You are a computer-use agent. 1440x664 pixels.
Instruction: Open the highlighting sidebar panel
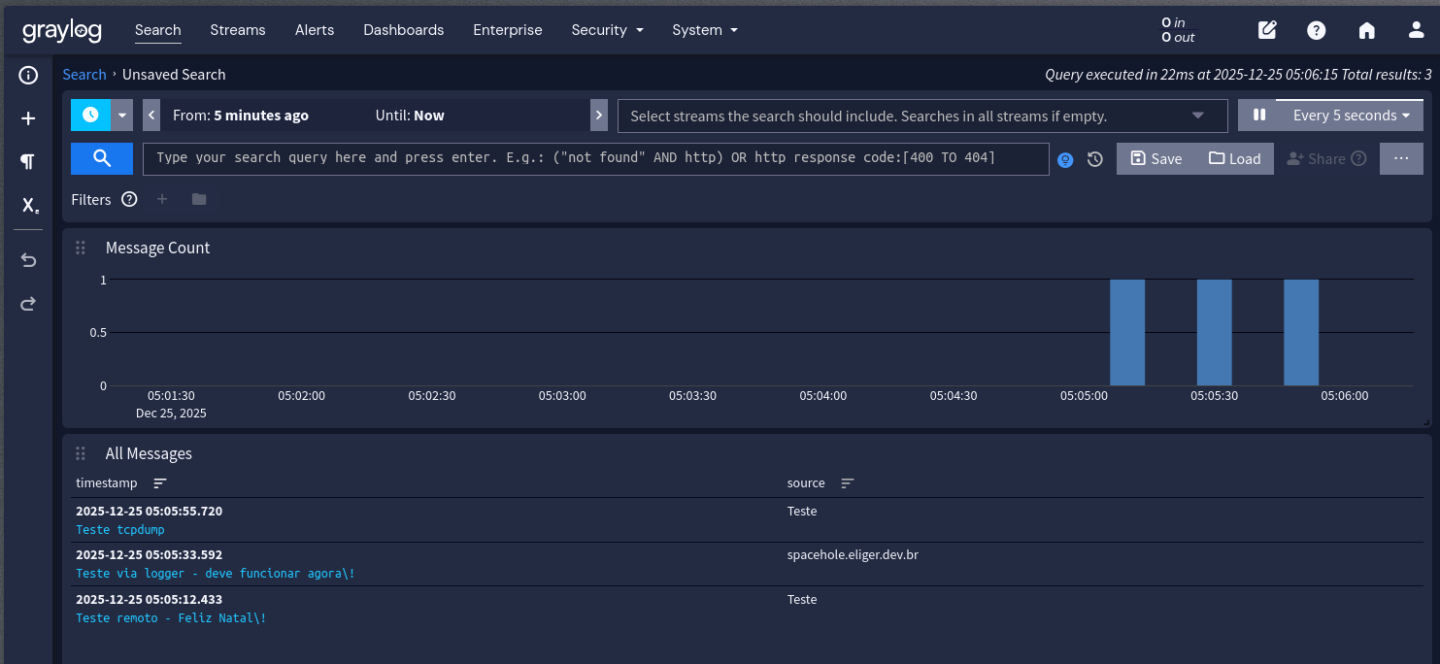coord(28,205)
